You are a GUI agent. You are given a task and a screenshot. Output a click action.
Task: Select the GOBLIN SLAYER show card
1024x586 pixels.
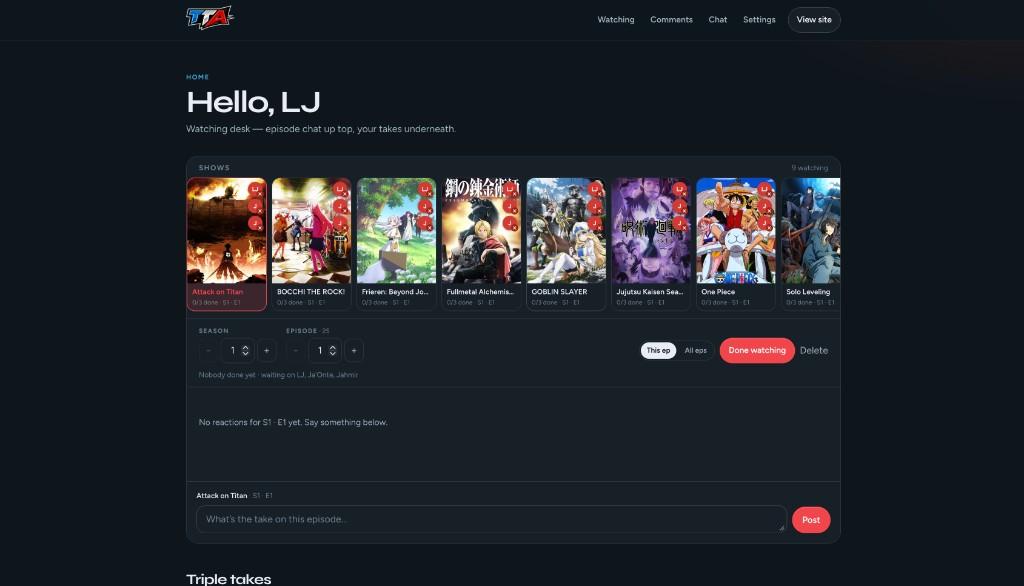(566, 244)
